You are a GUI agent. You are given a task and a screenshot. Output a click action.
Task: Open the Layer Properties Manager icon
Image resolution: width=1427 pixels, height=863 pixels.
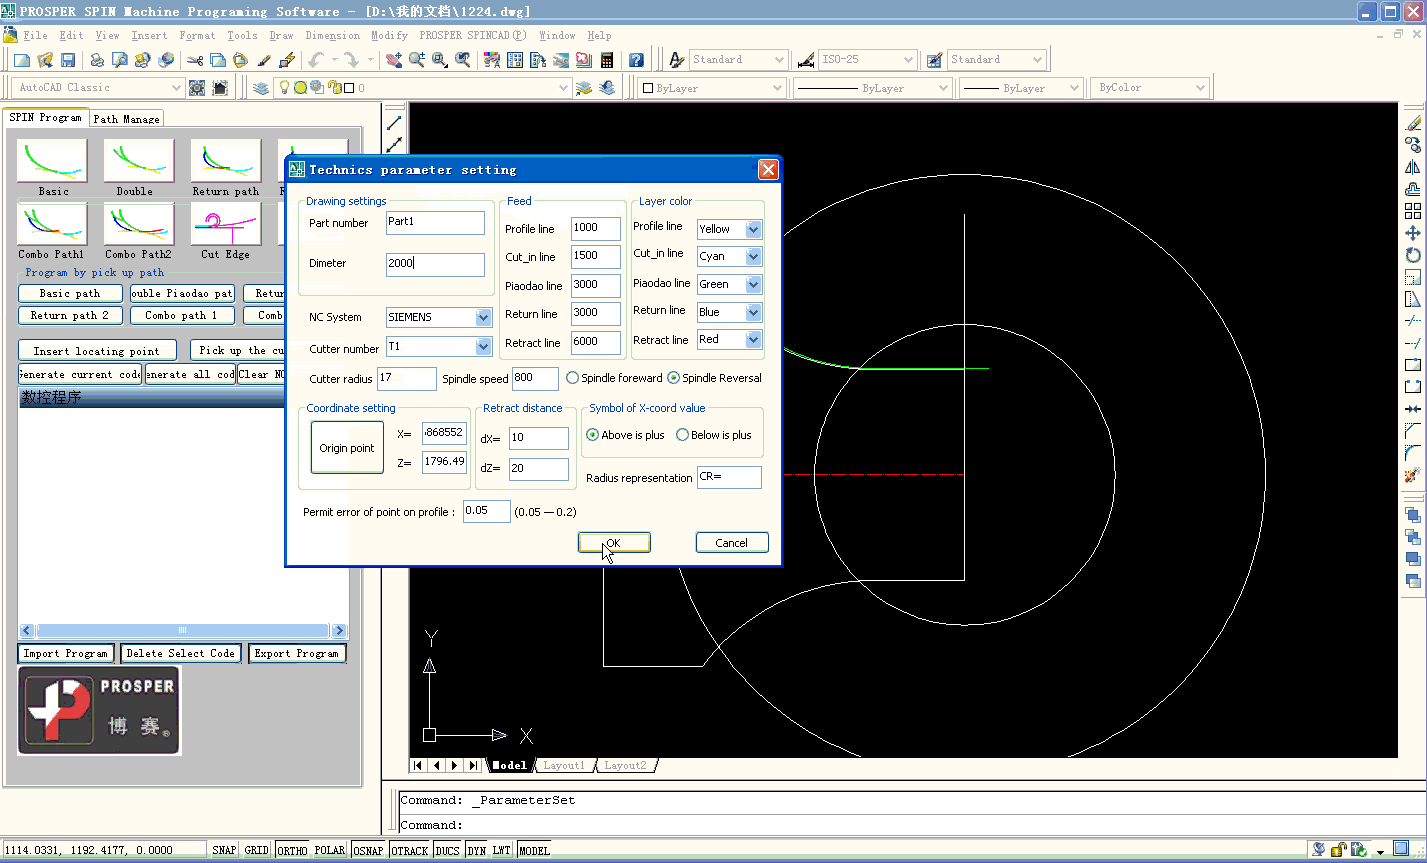pyautogui.click(x=261, y=88)
